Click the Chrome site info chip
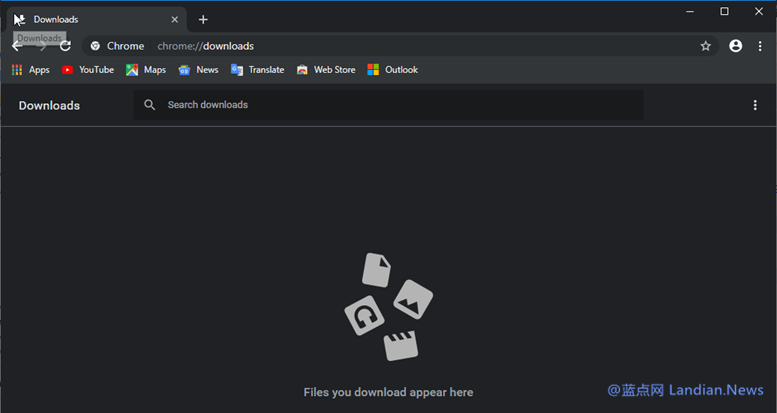The height and width of the screenshot is (413, 777). pos(117,46)
